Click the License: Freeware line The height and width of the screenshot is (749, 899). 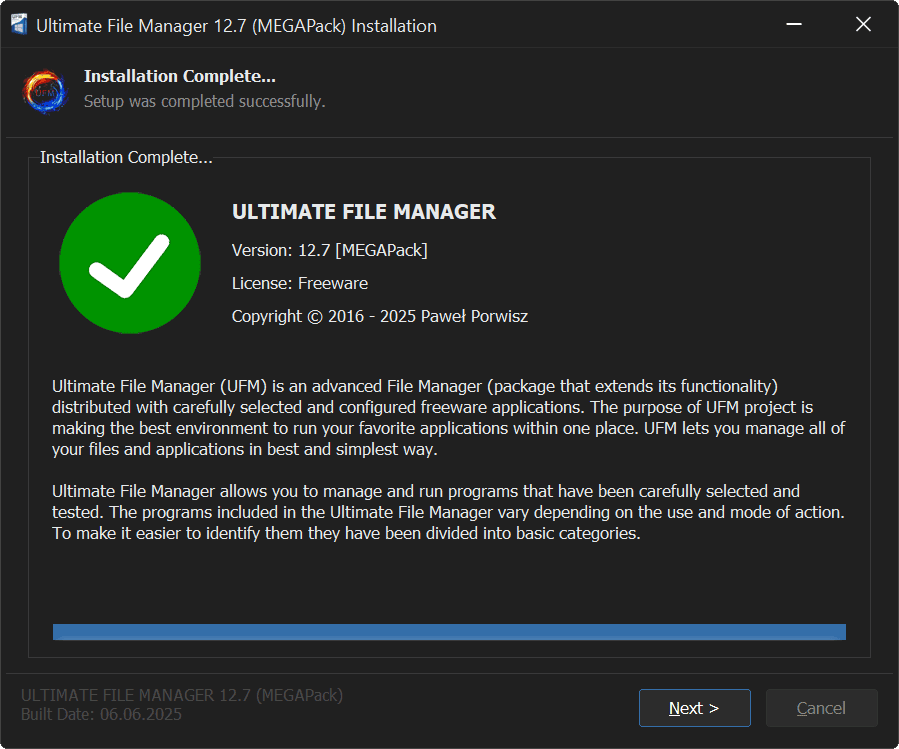[x=300, y=283]
